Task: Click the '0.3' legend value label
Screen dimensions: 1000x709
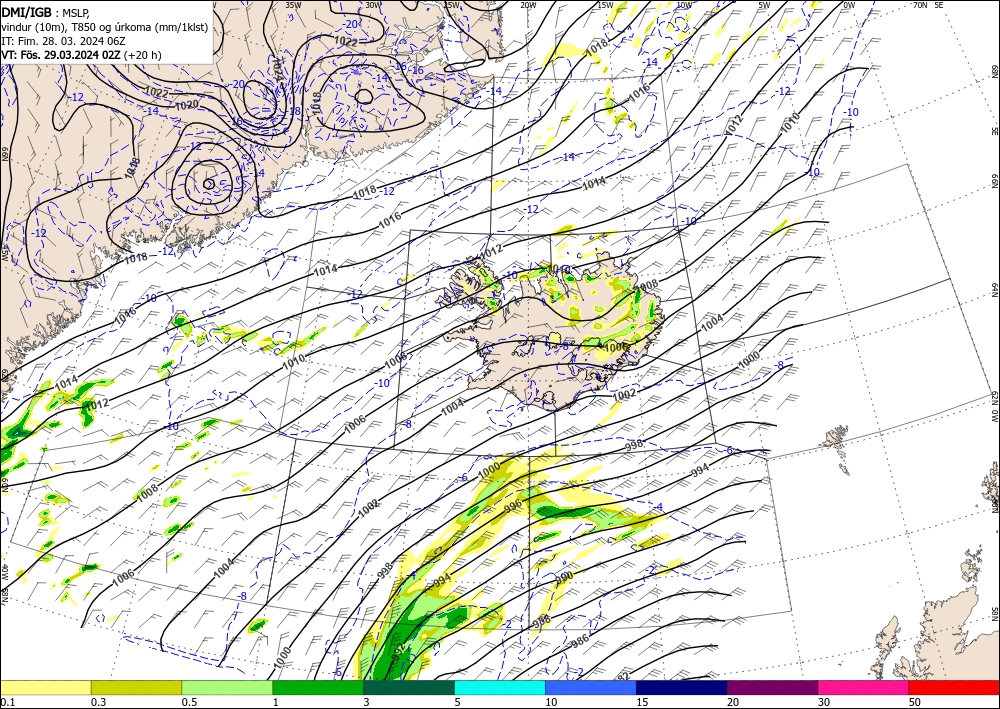Action: point(98,702)
